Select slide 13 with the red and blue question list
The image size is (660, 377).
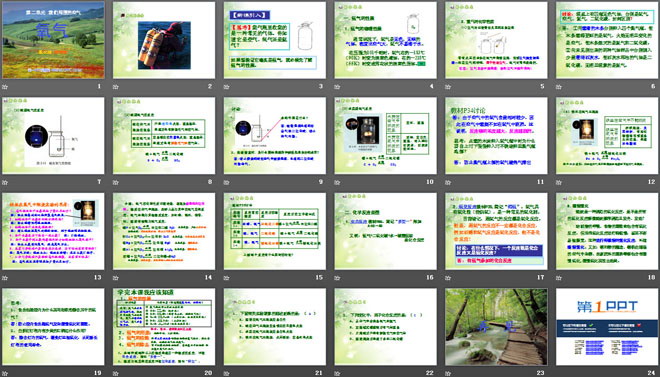coord(53,231)
